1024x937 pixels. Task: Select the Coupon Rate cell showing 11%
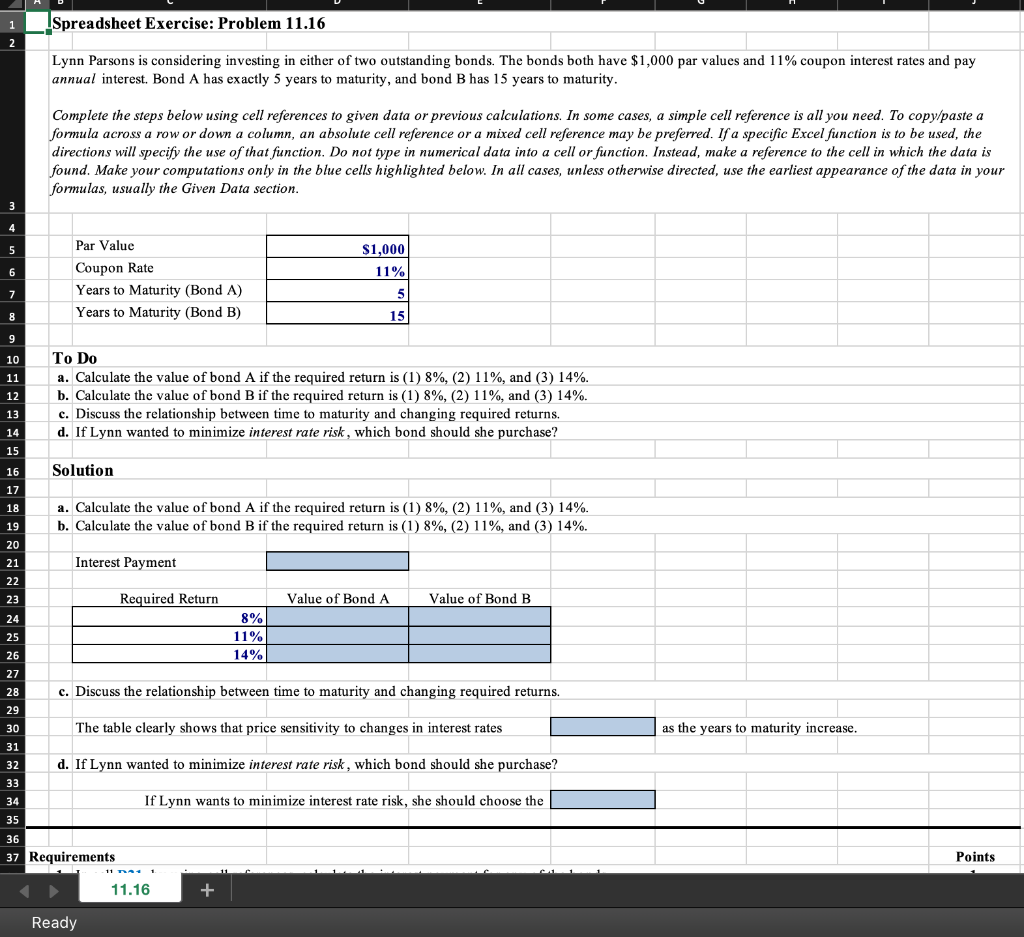tap(337, 270)
